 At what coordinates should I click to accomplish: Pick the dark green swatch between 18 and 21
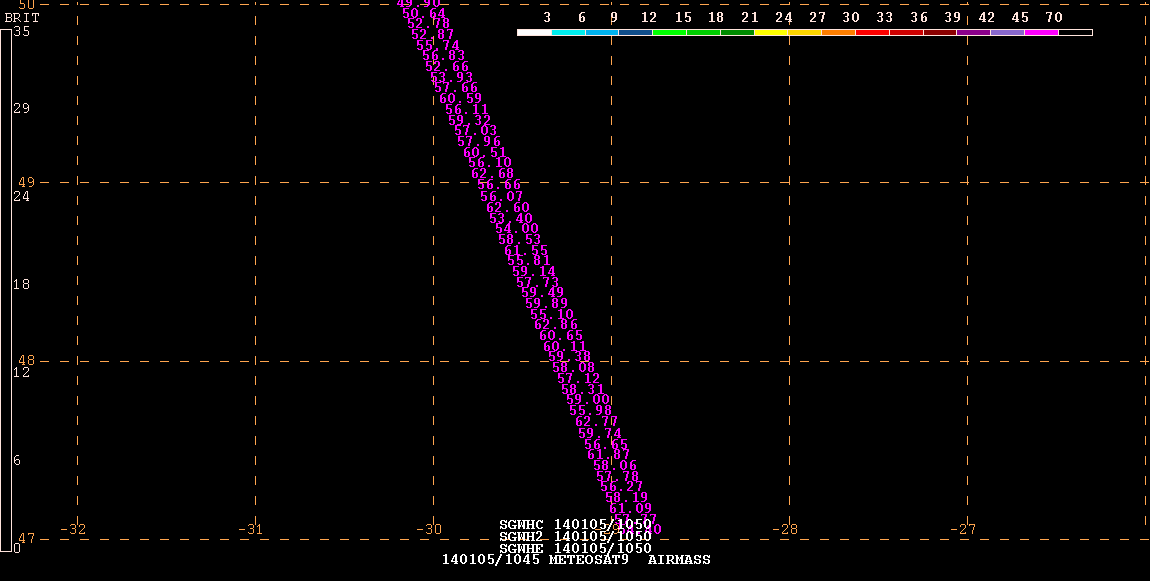pyautogui.click(x=737, y=32)
